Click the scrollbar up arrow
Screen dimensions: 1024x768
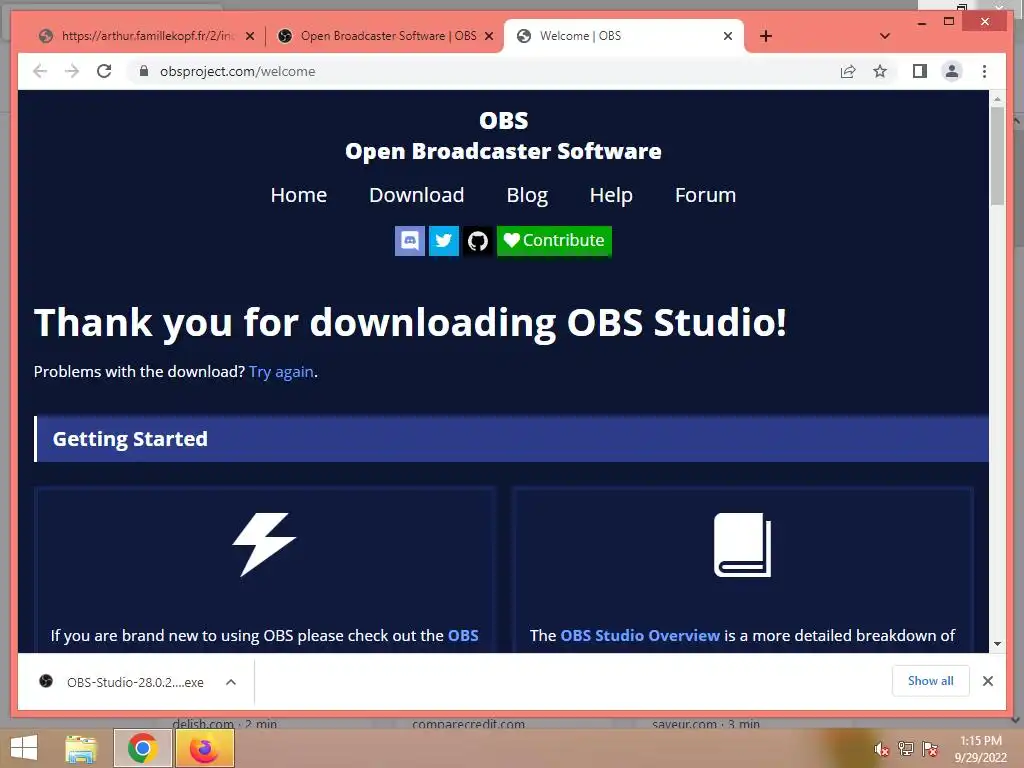(x=997, y=99)
